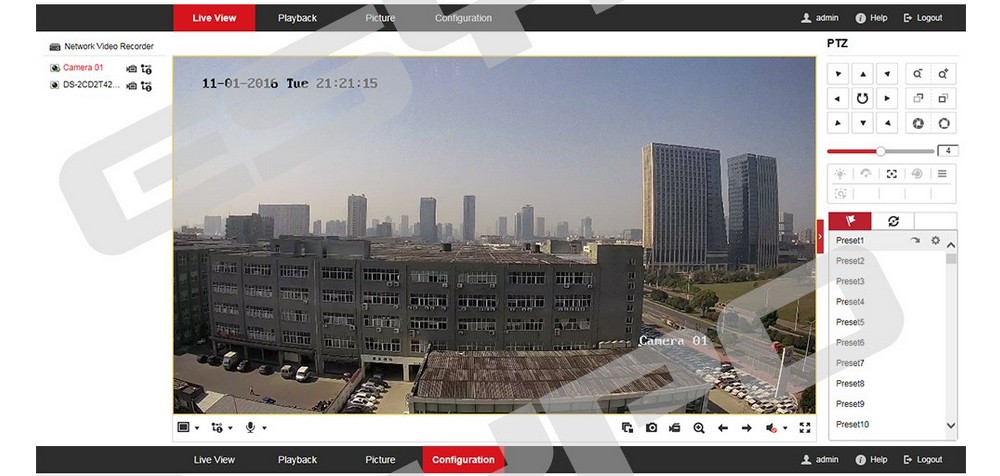Click the PTZ auto-scan center button
The height and width of the screenshot is (476, 1000).
861,98
